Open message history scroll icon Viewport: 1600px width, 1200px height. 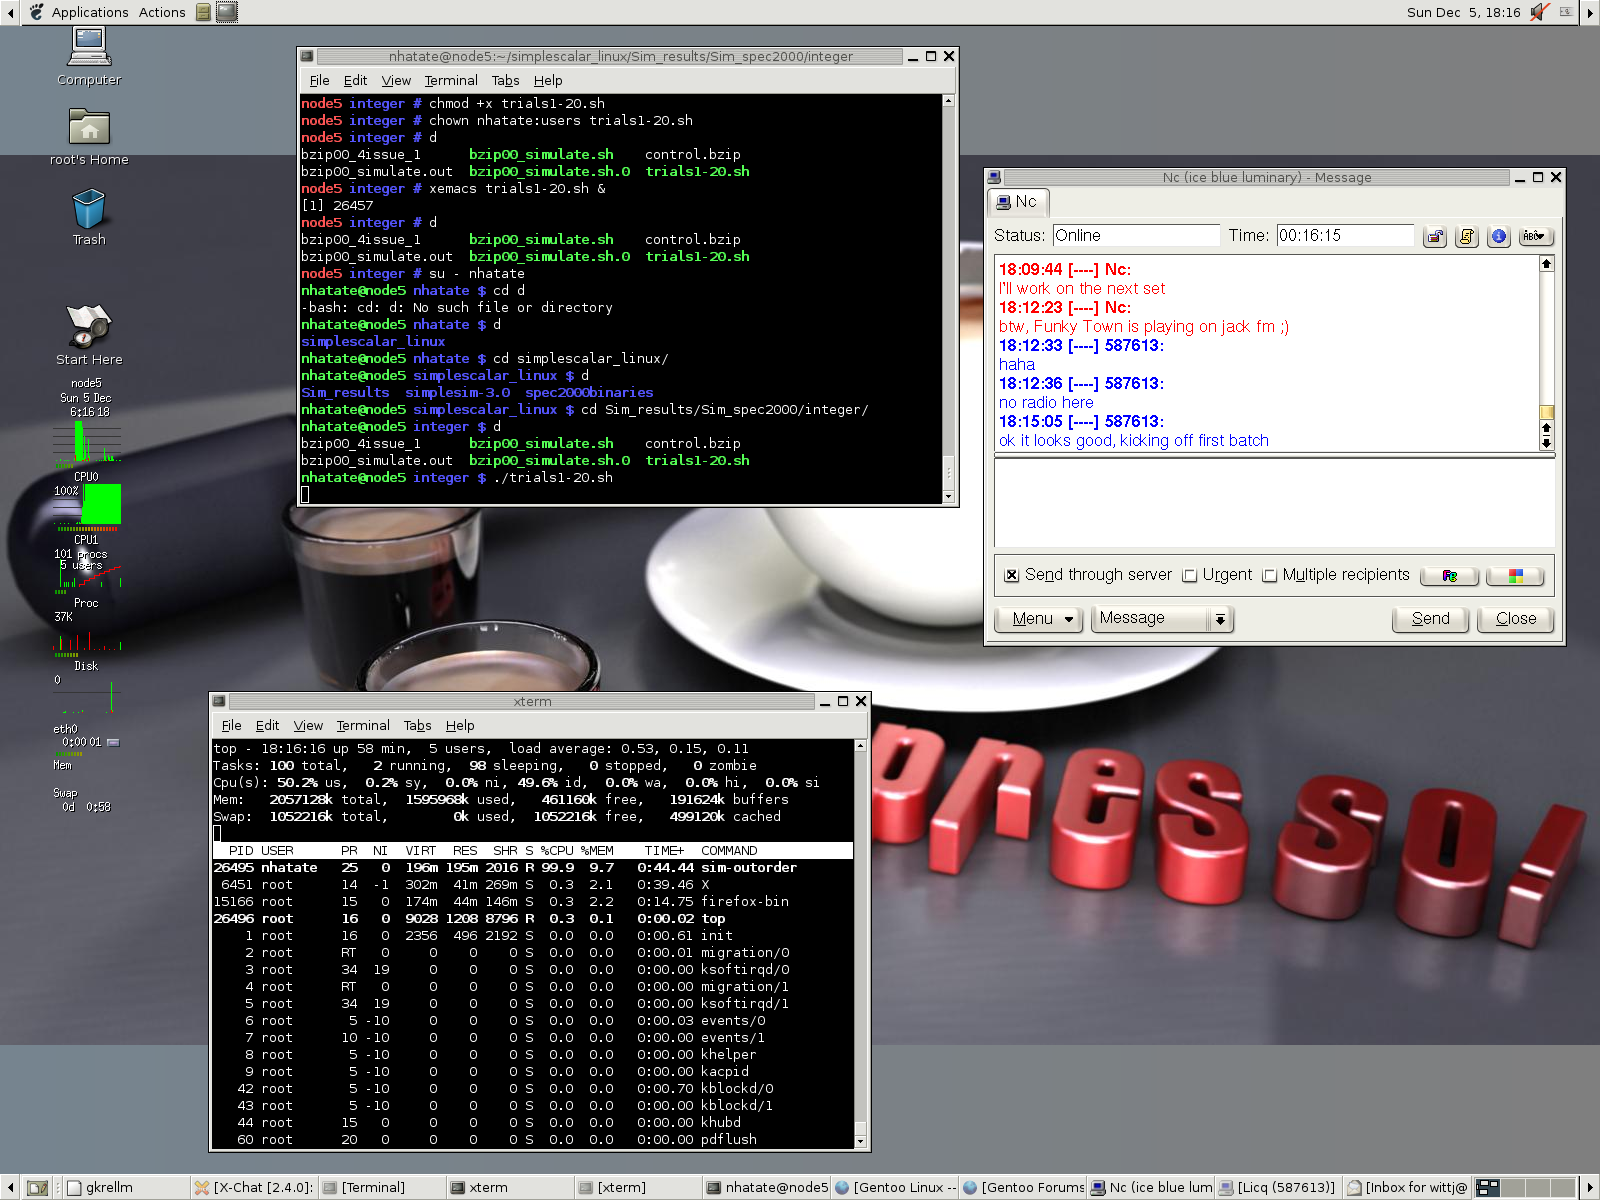click(x=1467, y=237)
